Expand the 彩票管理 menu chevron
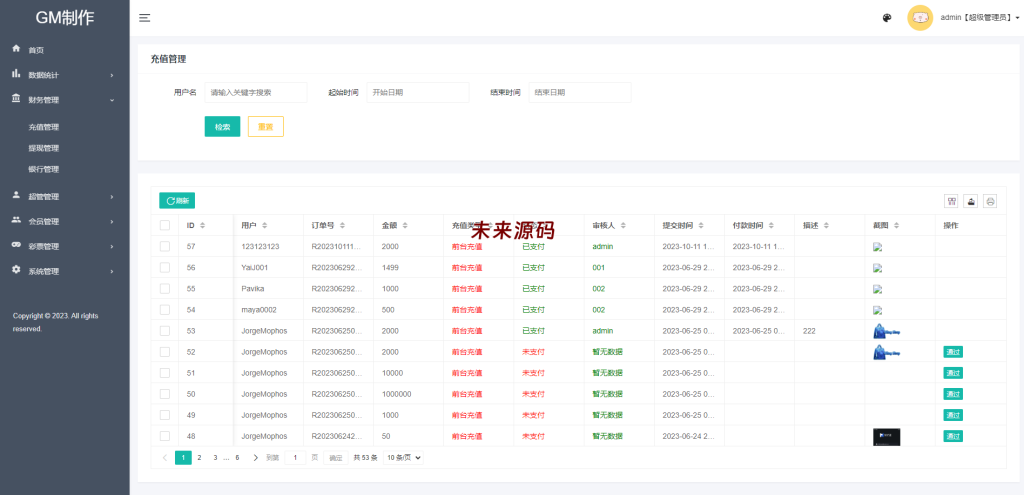Viewport: 1024px width, 495px height. tap(112, 246)
